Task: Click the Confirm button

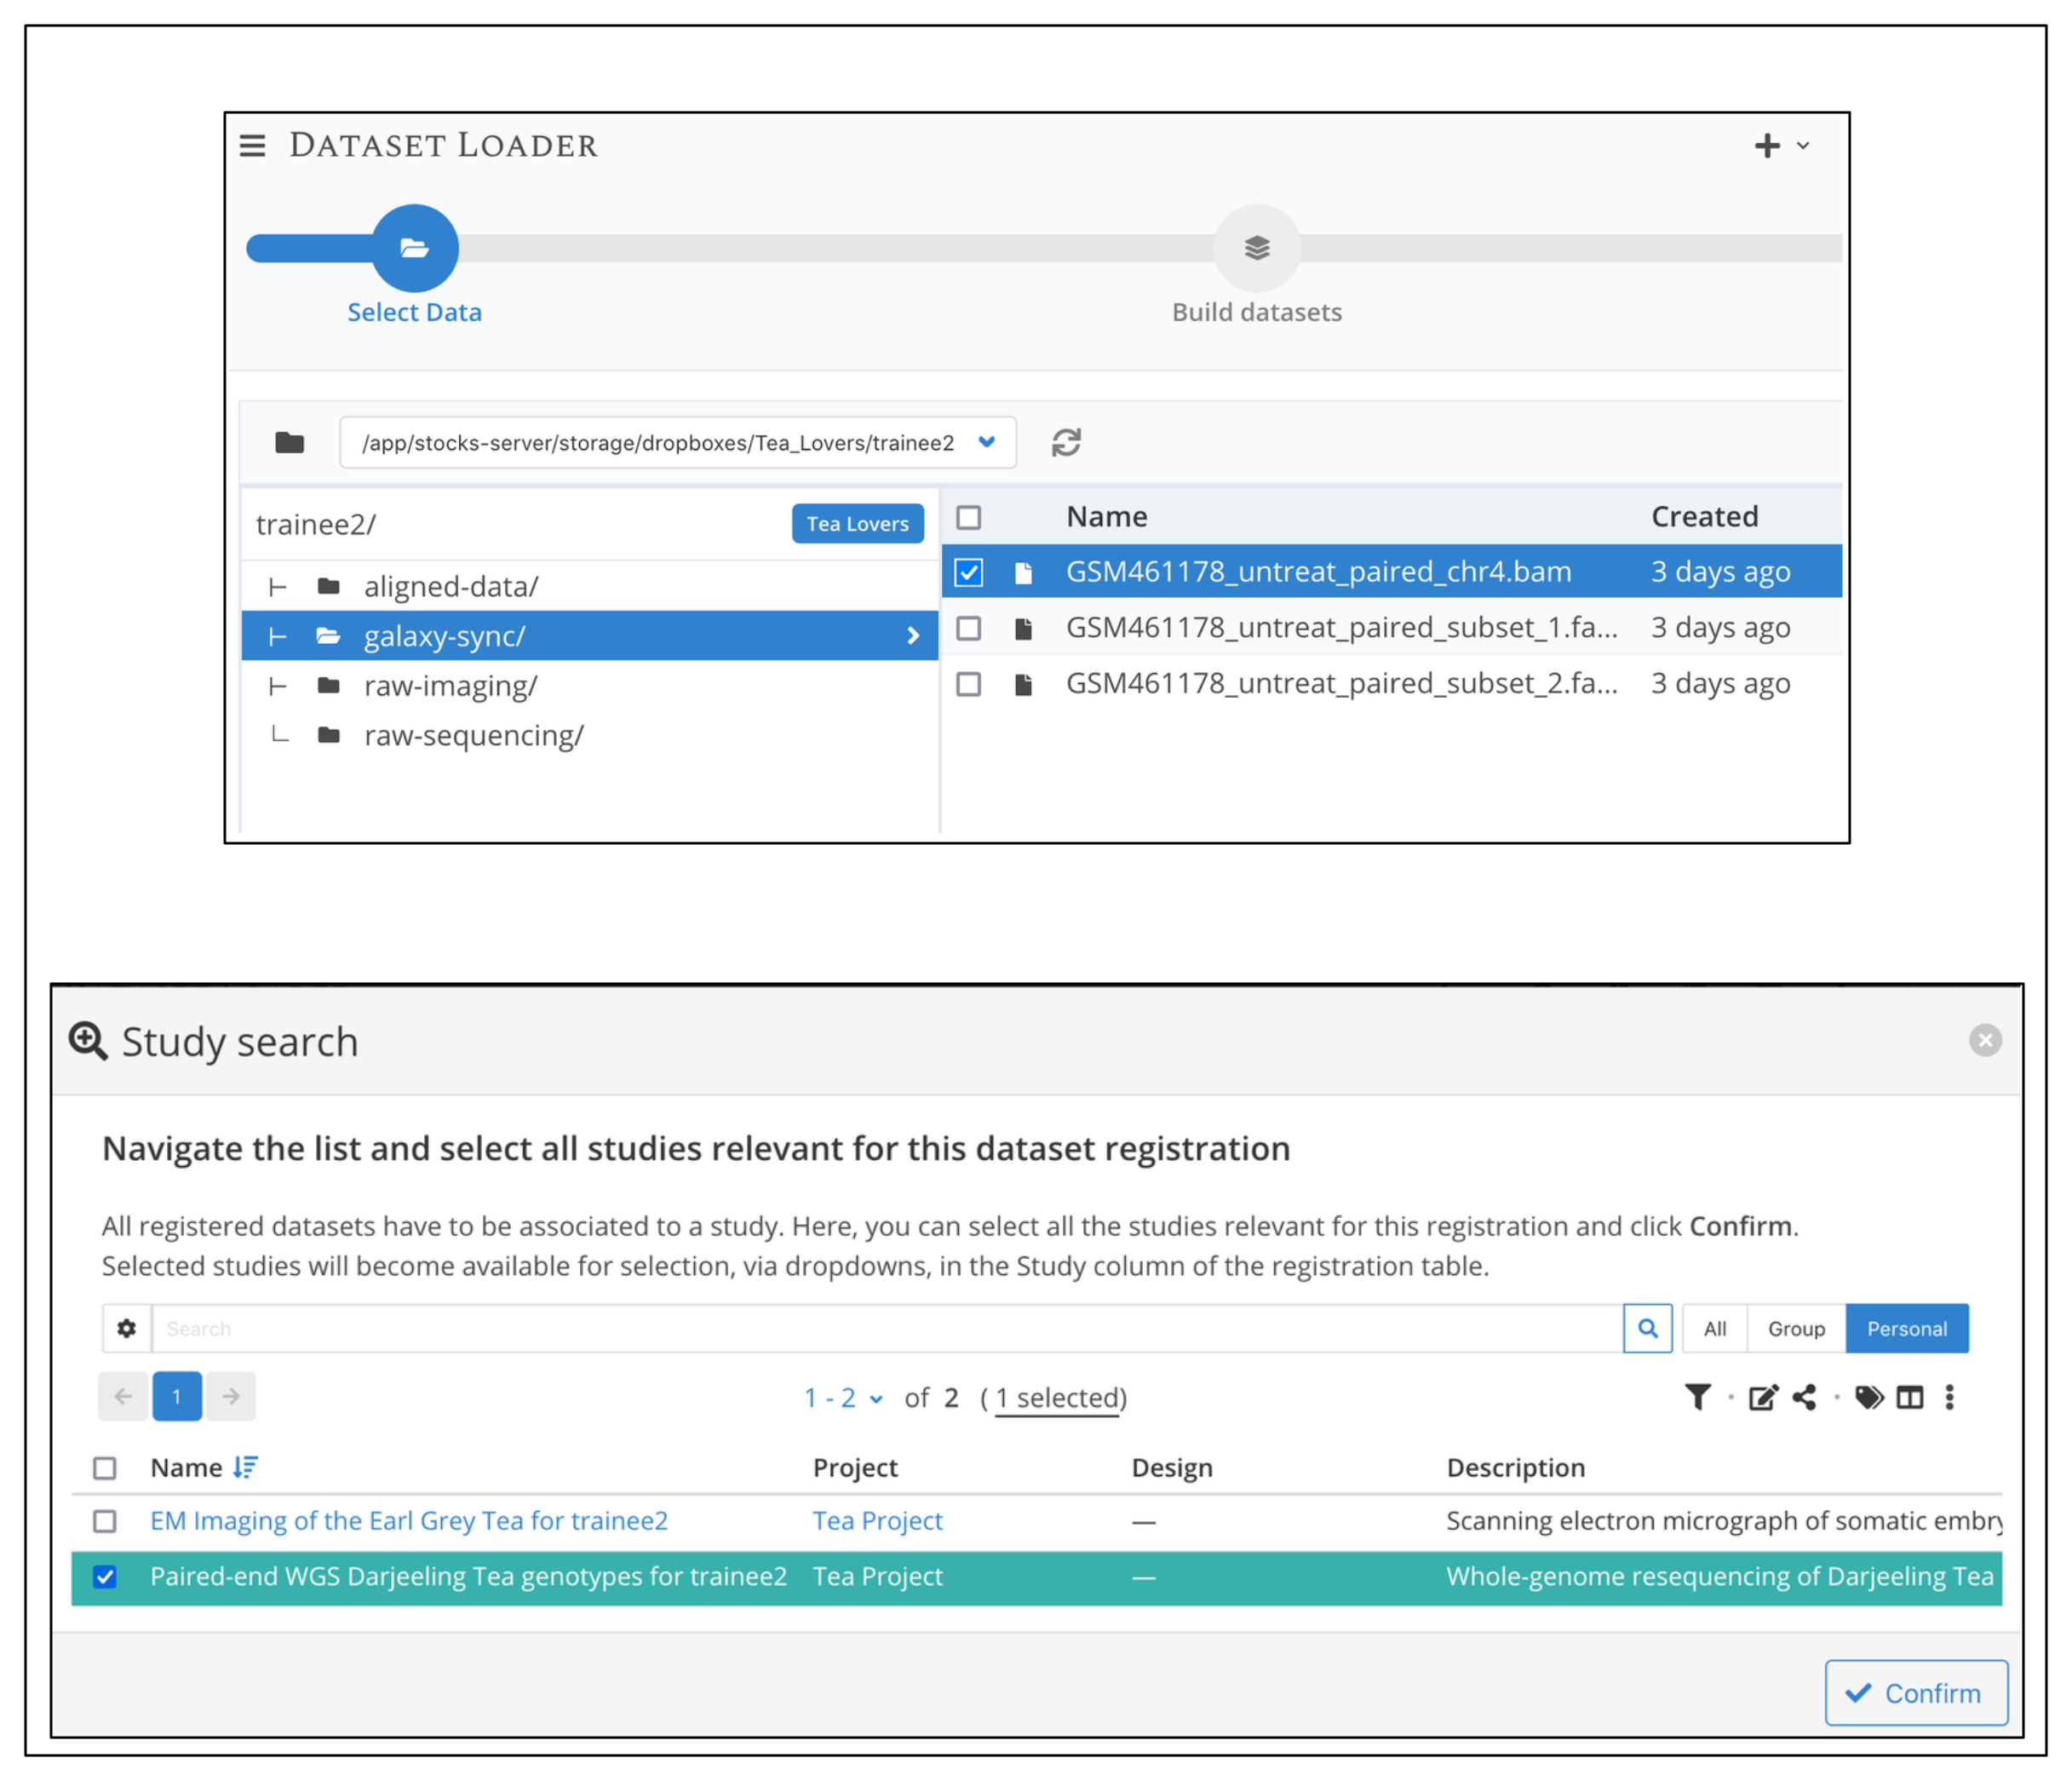Action: [x=1916, y=1693]
